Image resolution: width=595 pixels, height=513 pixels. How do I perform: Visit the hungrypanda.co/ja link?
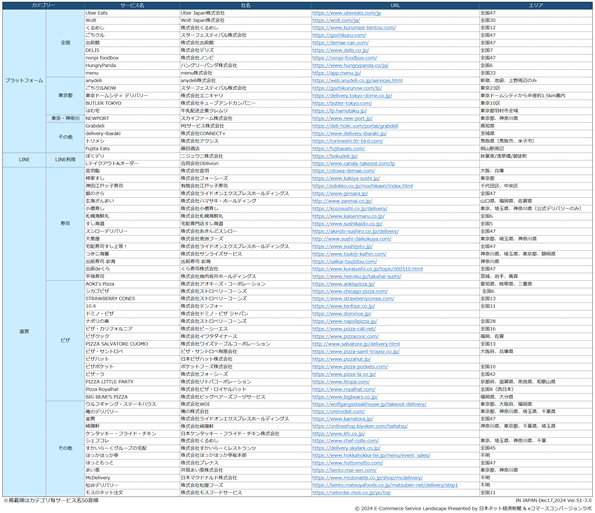click(350, 66)
